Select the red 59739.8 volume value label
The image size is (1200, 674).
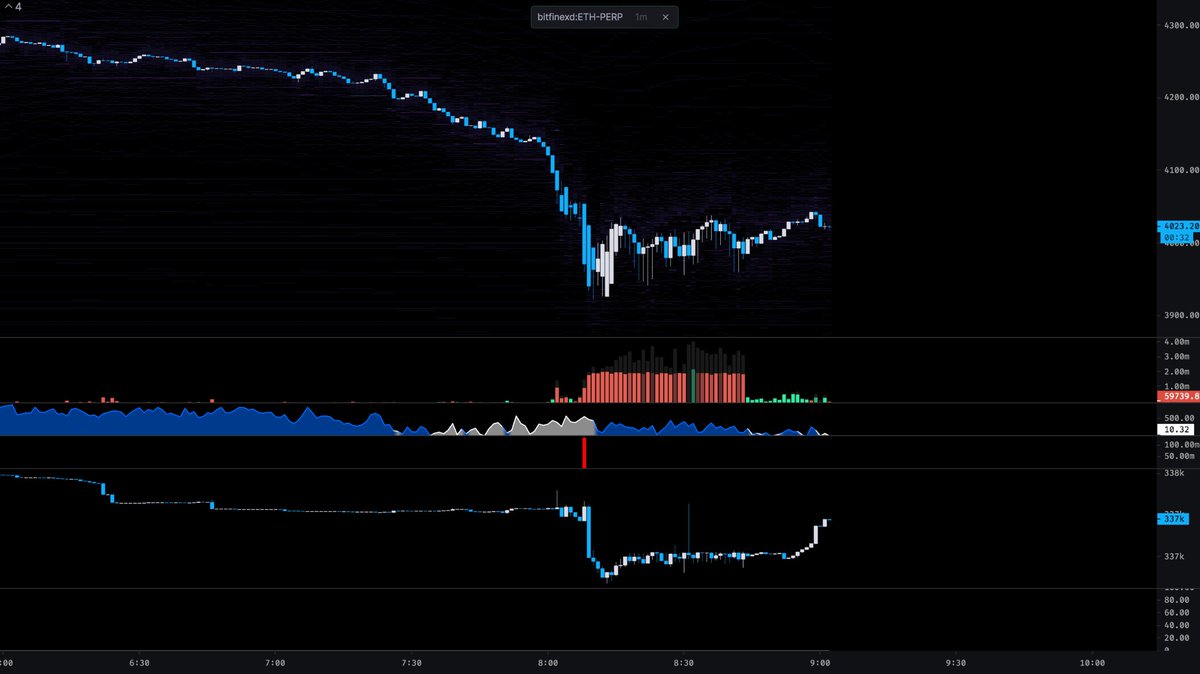(x=1177, y=396)
